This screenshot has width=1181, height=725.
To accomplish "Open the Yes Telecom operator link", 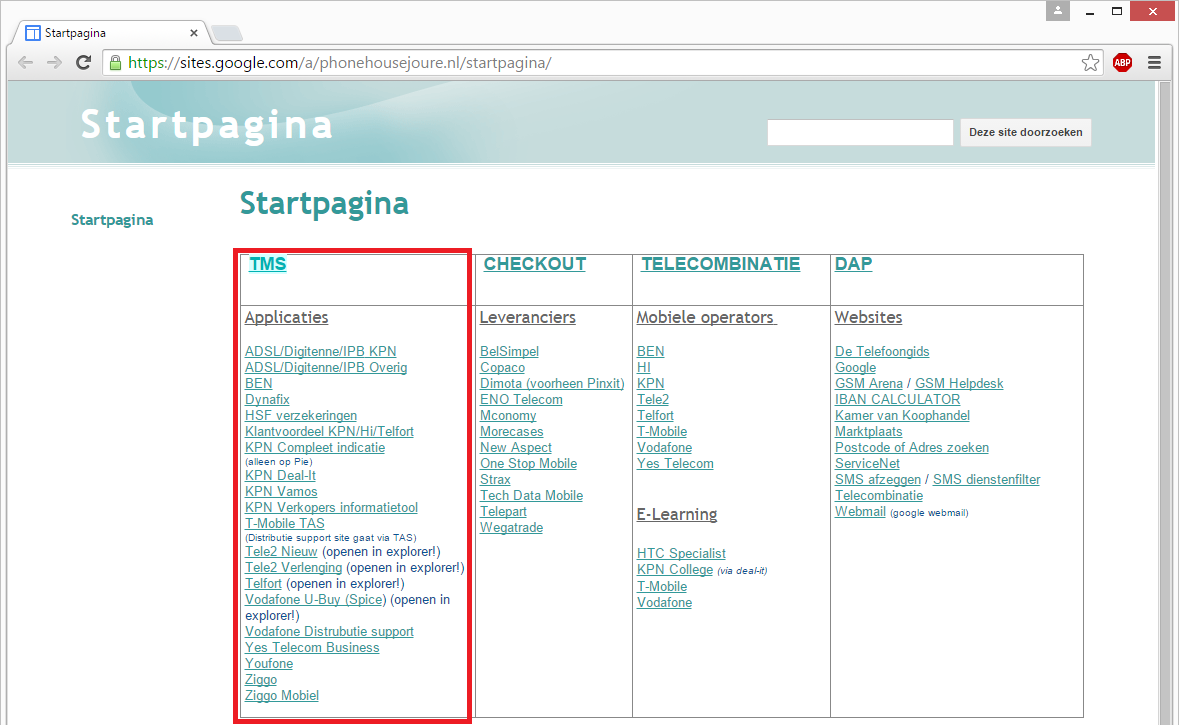I will click(676, 464).
